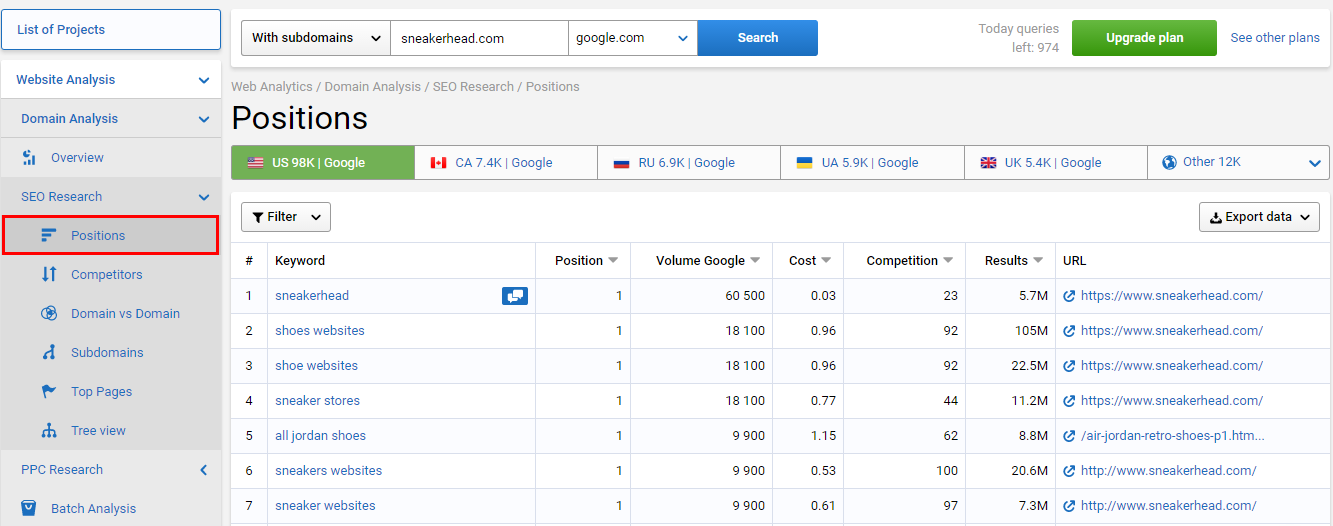1333x526 pixels.
Task: Select the US 98K Google tab
Action: (322, 162)
